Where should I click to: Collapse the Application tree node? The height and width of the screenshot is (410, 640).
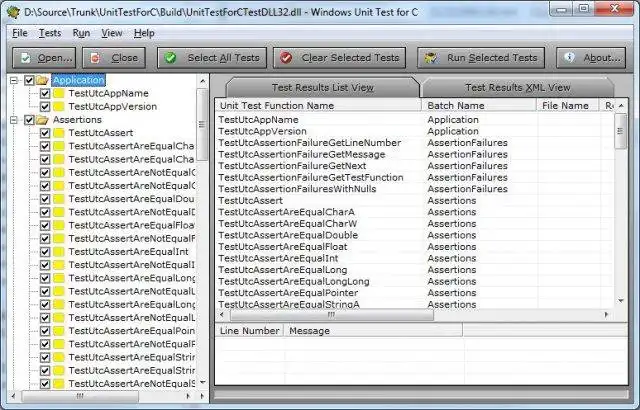14,80
